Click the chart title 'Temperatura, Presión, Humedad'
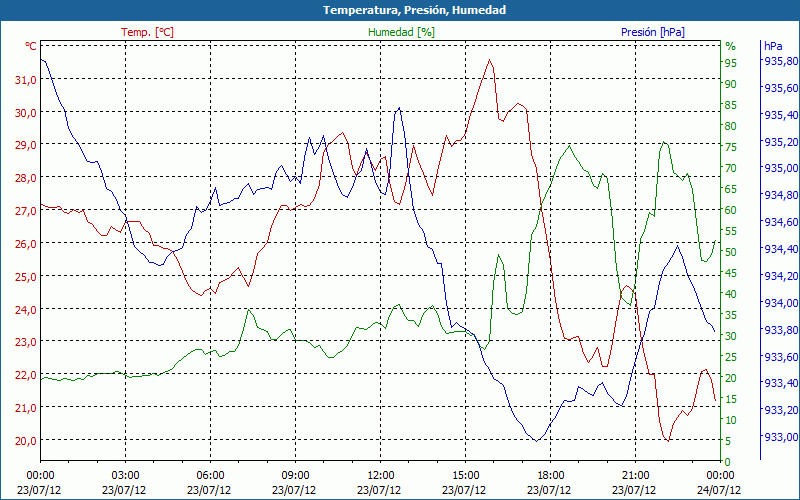Viewport: 800px width, 500px height. point(414,10)
